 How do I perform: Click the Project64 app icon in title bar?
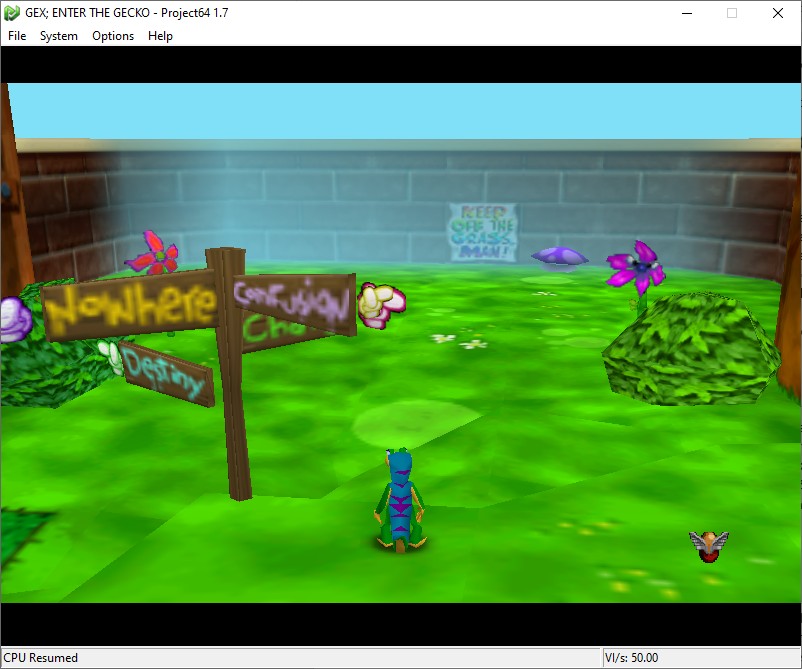click(x=12, y=13)
